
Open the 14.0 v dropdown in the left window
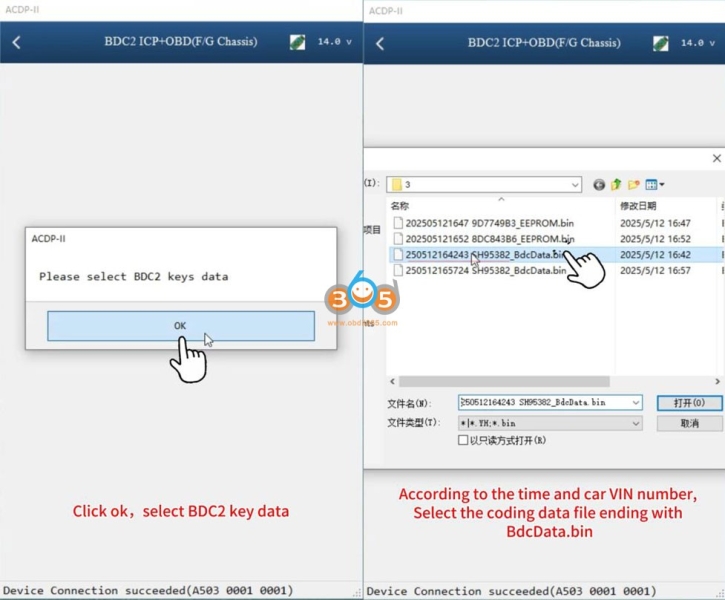click(x=335, y=42)
